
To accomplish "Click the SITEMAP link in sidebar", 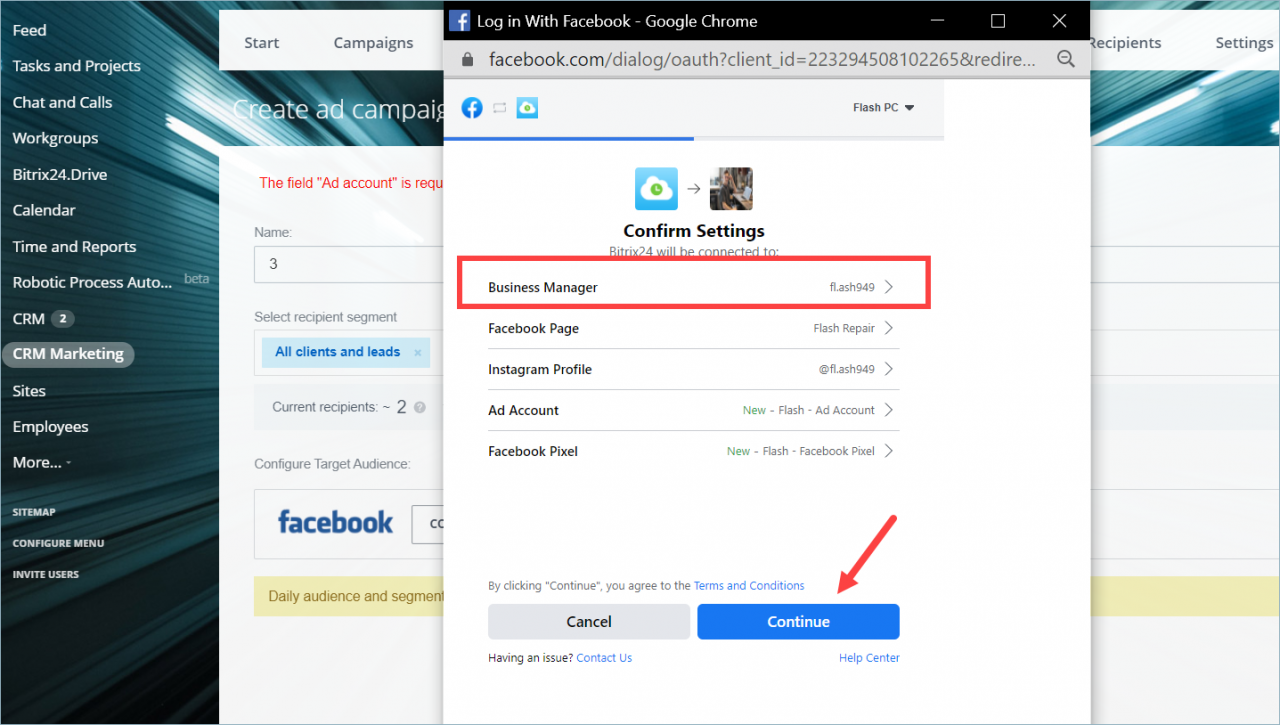I will coord(34,512).
